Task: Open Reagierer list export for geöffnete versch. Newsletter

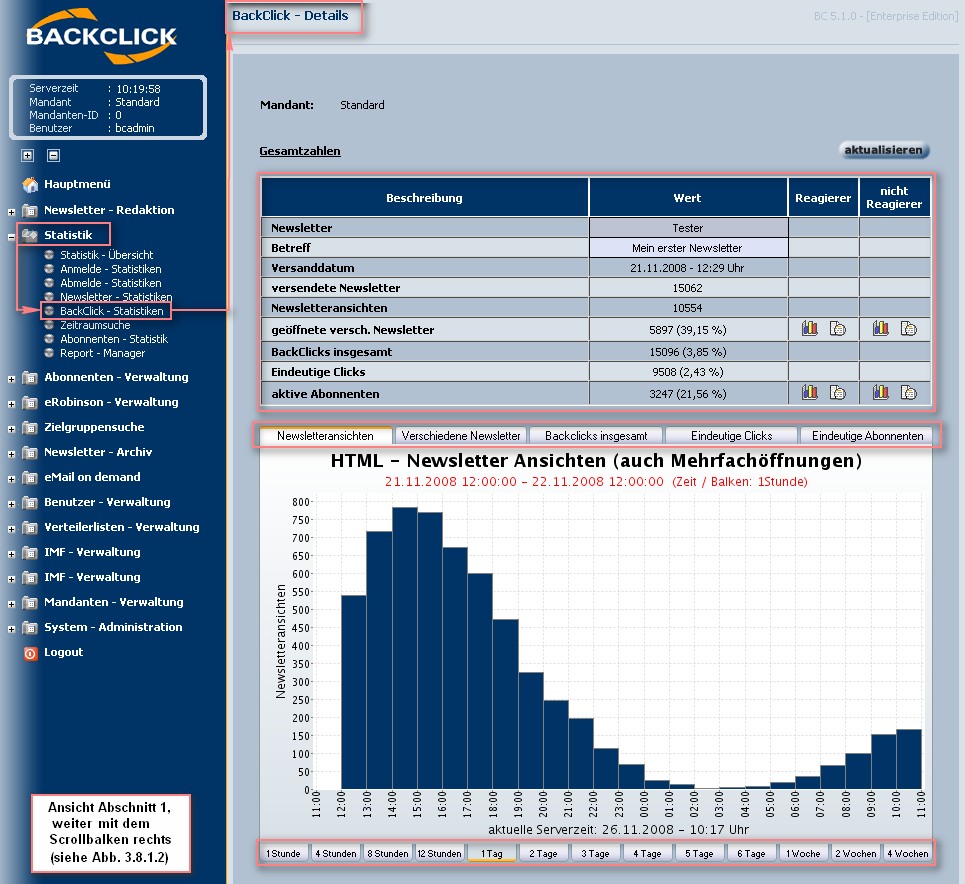Action: (x=838, y=329)
